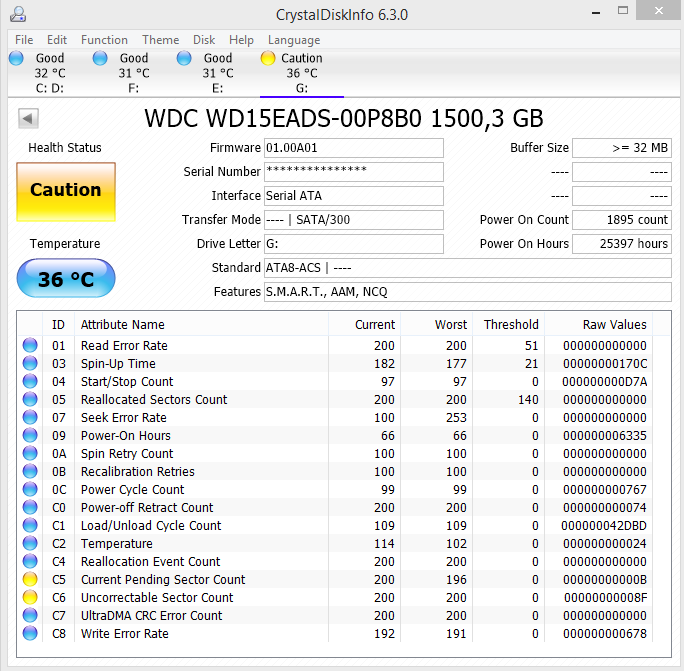
Task: Click the blue status orb for E:
Action: (184, 58)
